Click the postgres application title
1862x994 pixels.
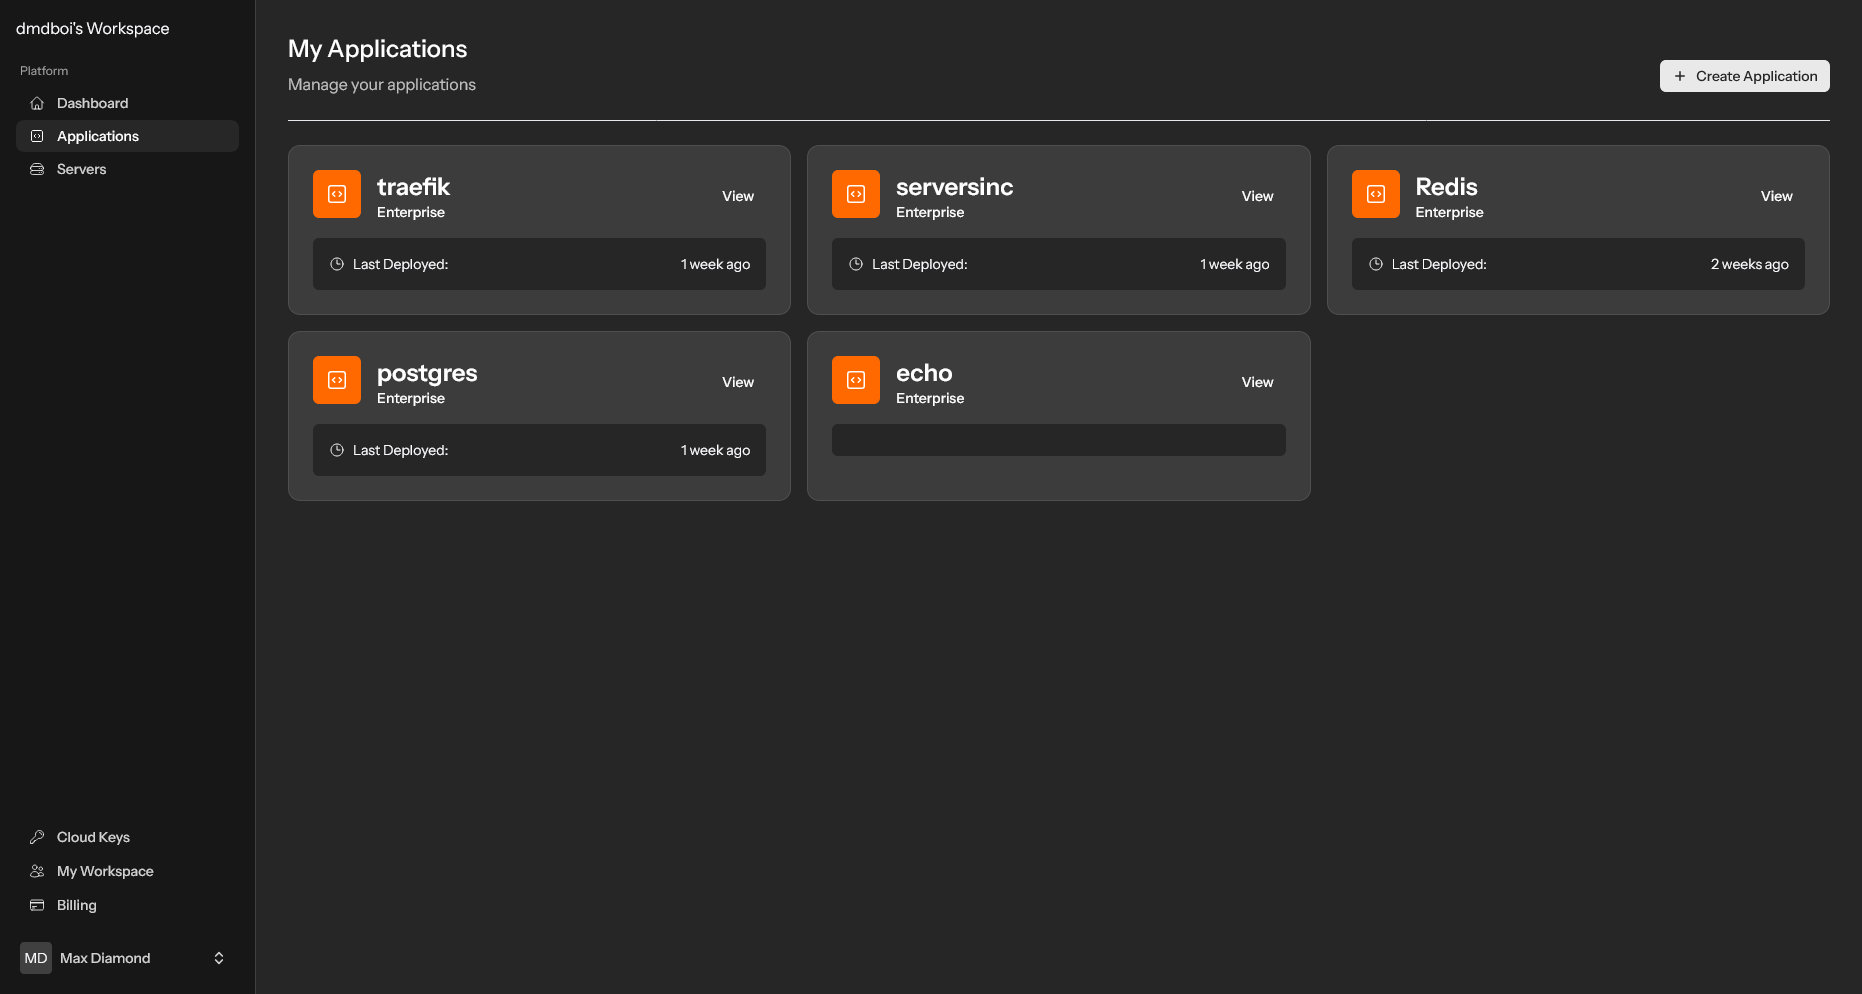tap(427, 373)
